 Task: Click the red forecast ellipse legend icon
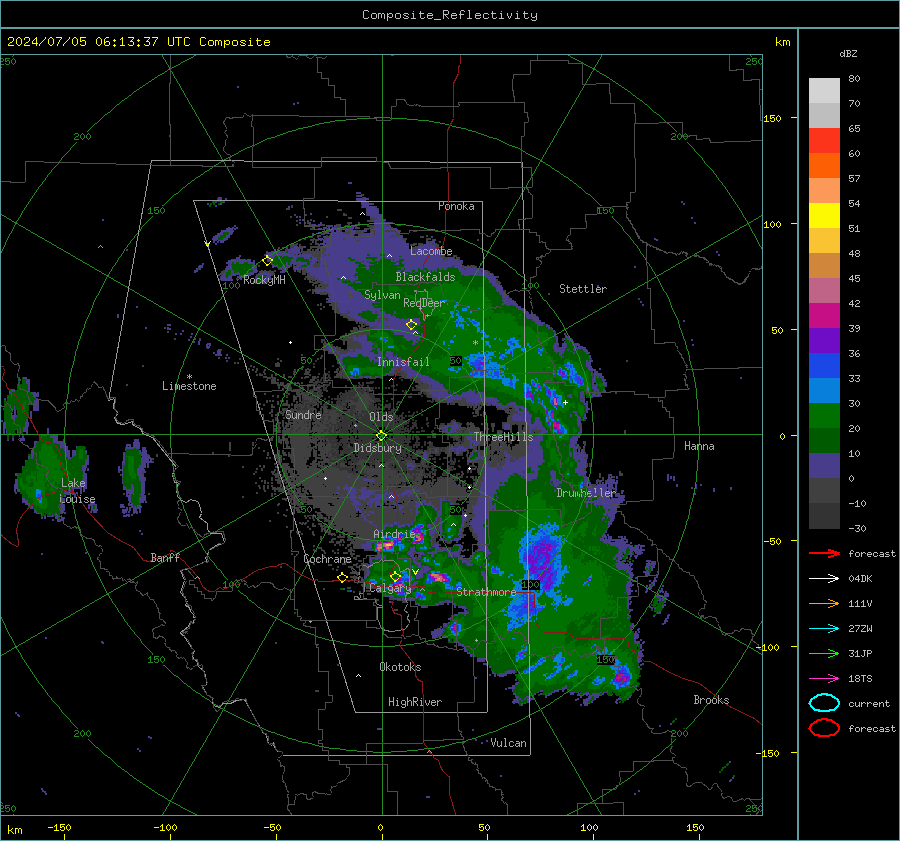pyautogui.click(x=824, y=728)
